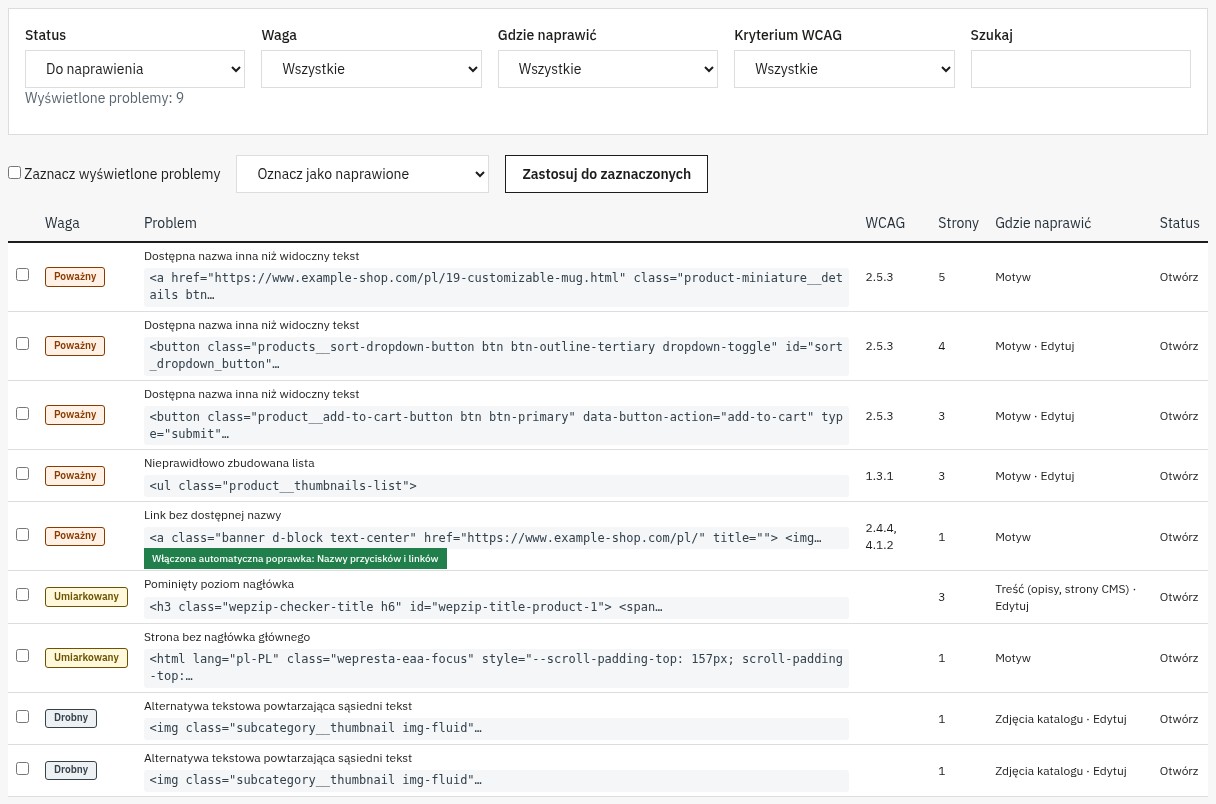Click Edytuj for 'Pominięty poziom nagłówka'
1216x804 pixels.
(x=1012, y=605)
